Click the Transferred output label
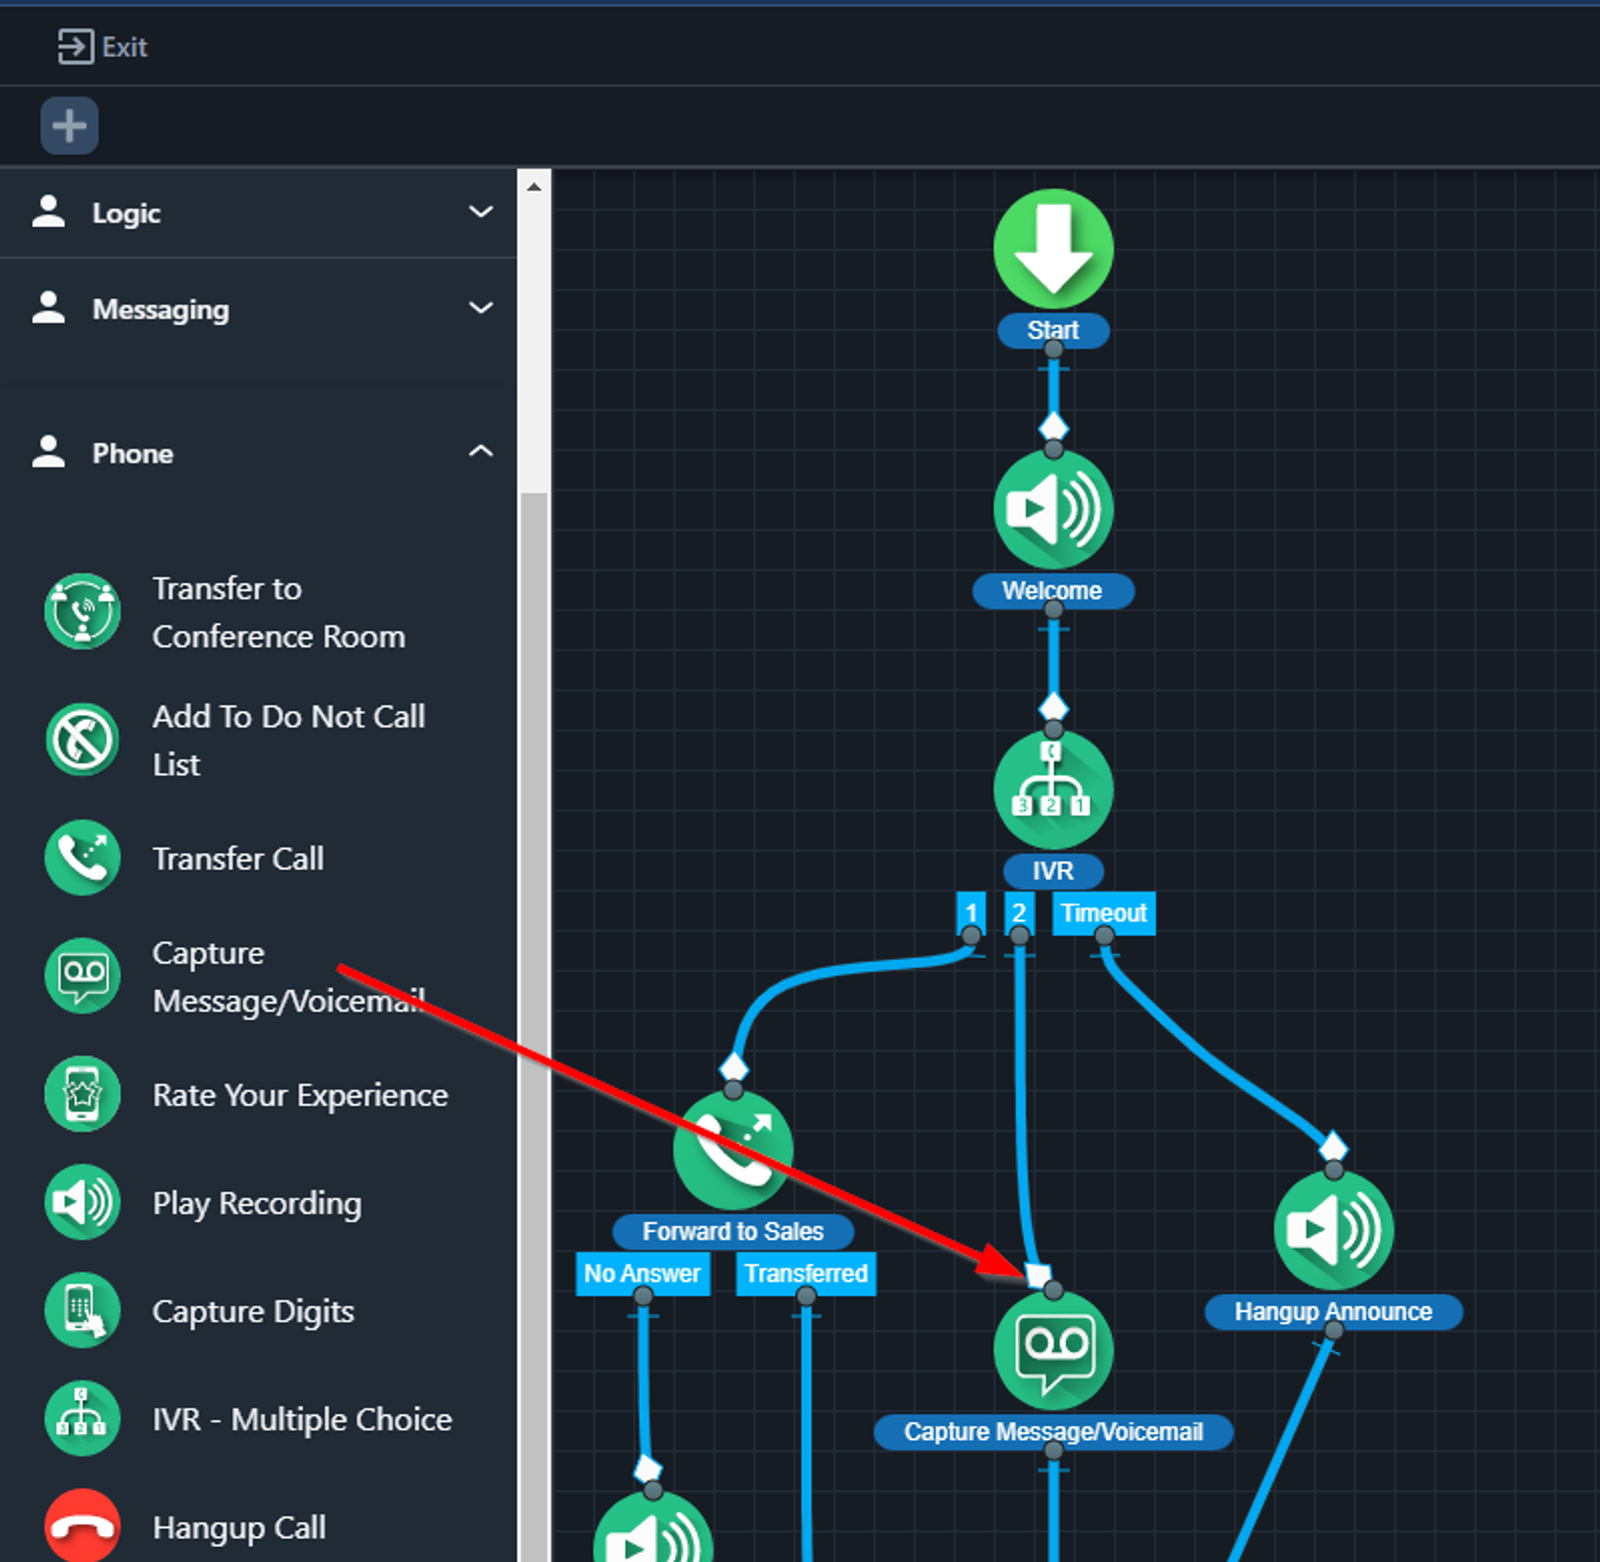The width and height of the screenshot is (1600, 1562). click(806, 1273)
